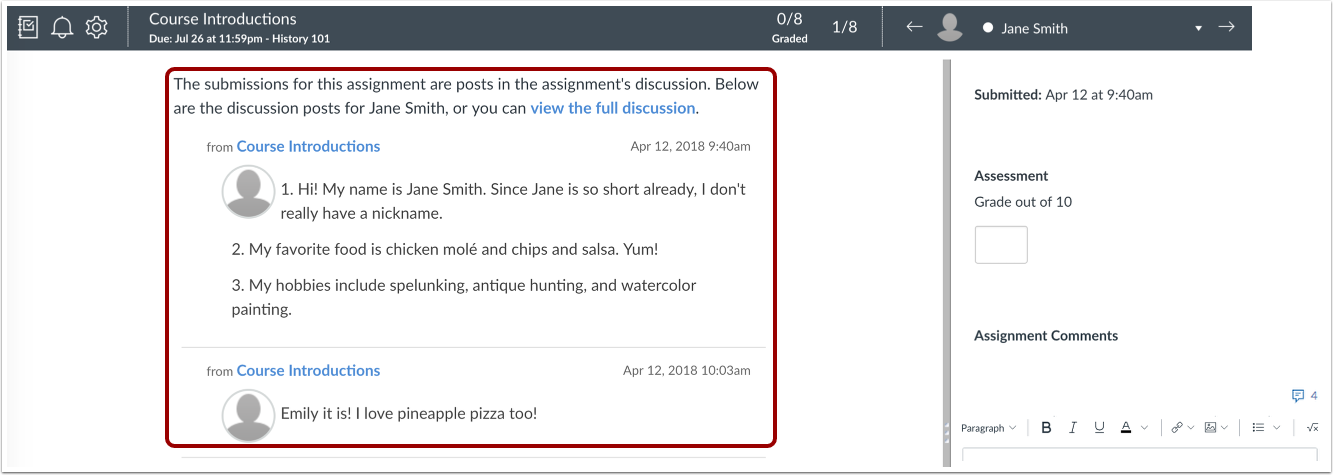Expand the Paragraph style dropdown

click(x=989, y=428)
